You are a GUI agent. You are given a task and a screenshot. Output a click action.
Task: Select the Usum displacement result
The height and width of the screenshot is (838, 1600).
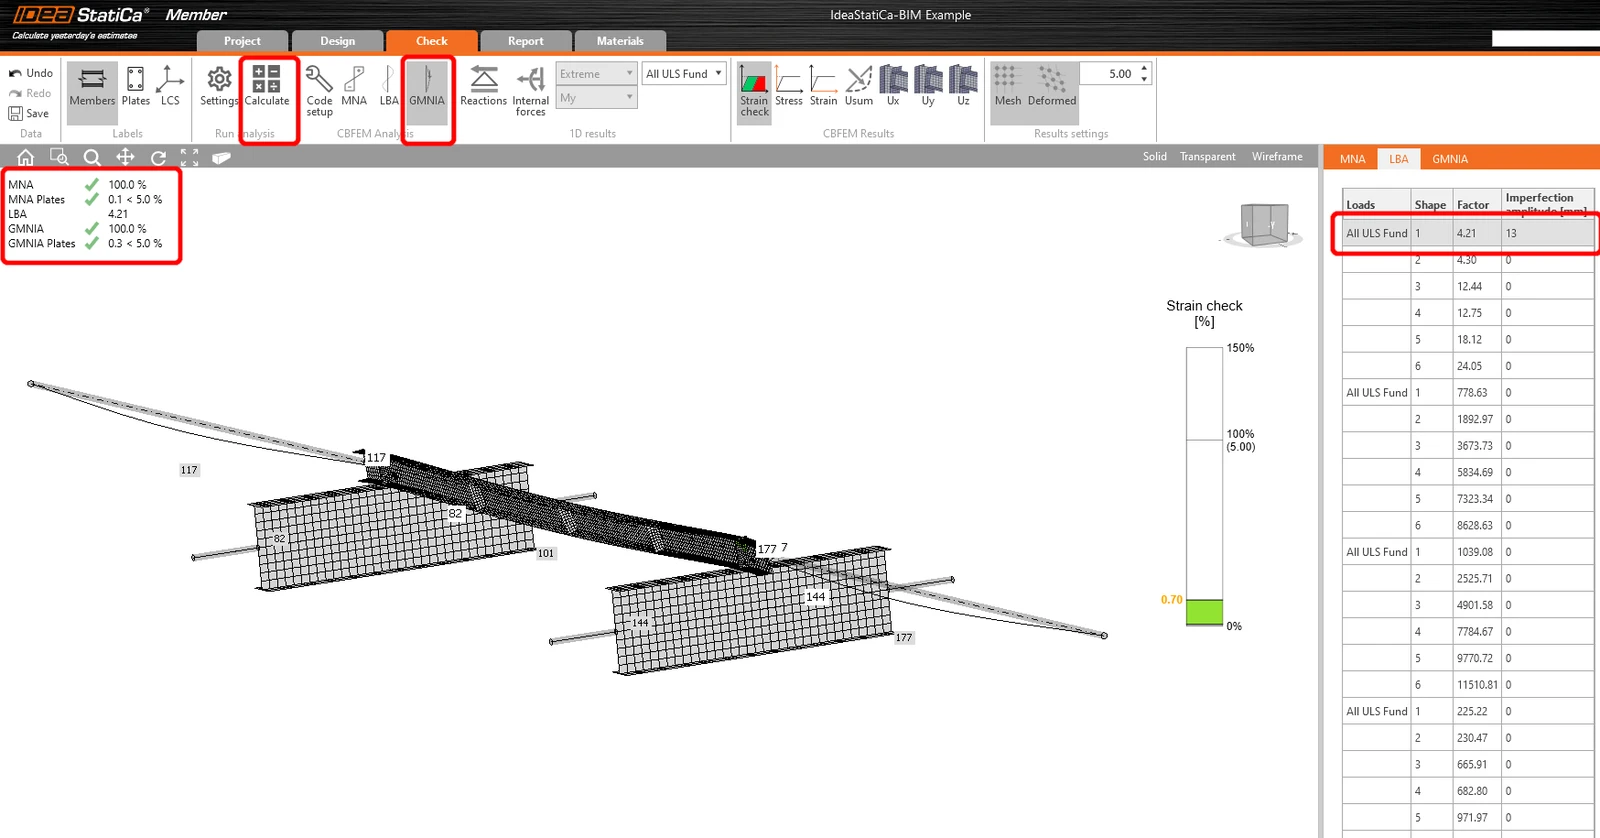click(859, 87)
